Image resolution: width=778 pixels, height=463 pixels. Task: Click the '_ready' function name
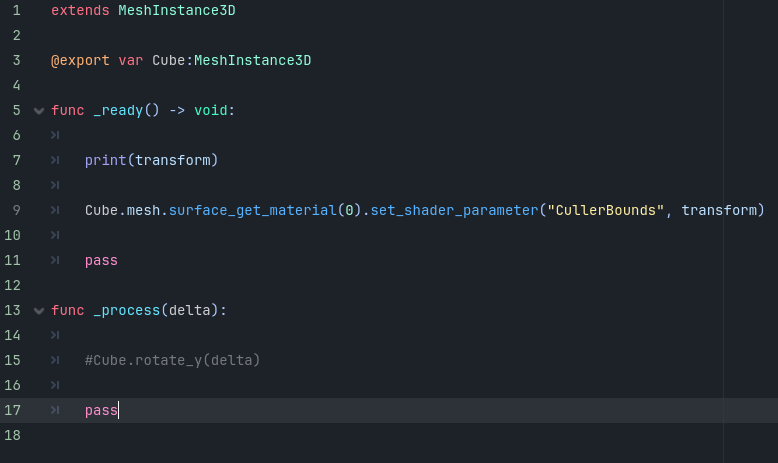tap(118, 110)
